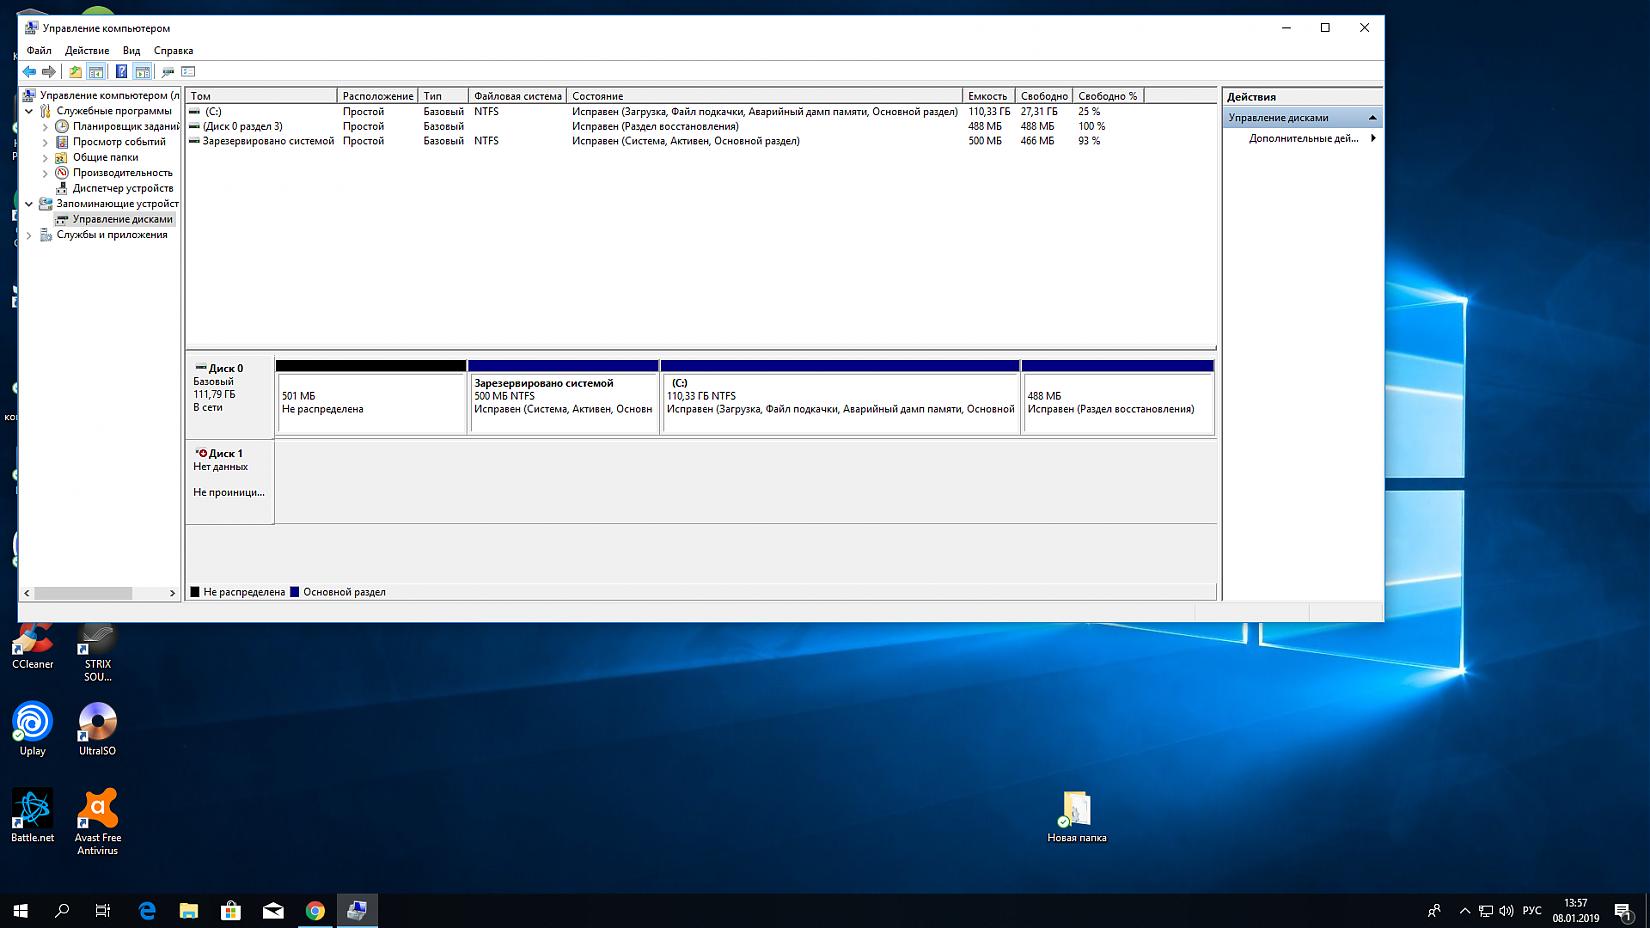Click the blue Back arrow in toolbar
This screenshot has height=928, width=1650.
pos(29,72)
